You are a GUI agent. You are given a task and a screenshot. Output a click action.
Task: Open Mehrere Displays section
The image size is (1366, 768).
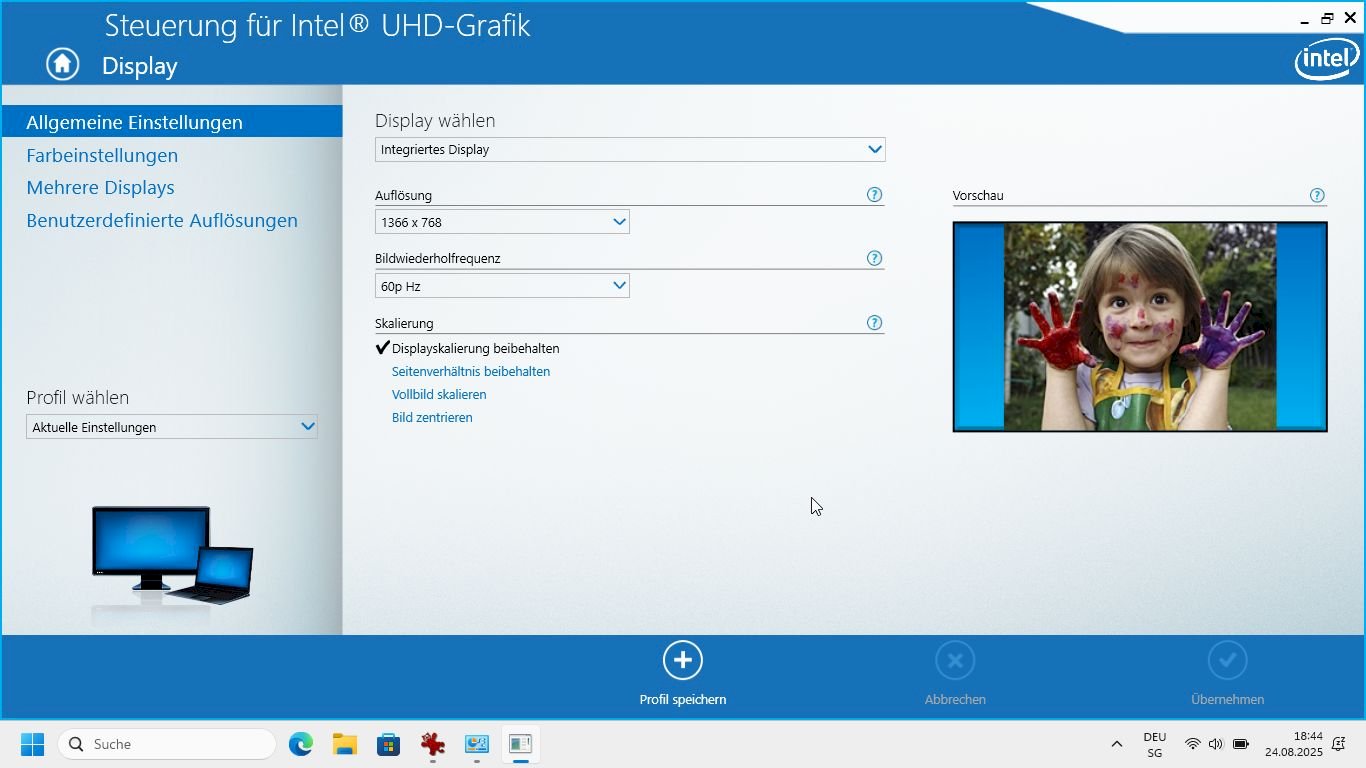[100, 188]
